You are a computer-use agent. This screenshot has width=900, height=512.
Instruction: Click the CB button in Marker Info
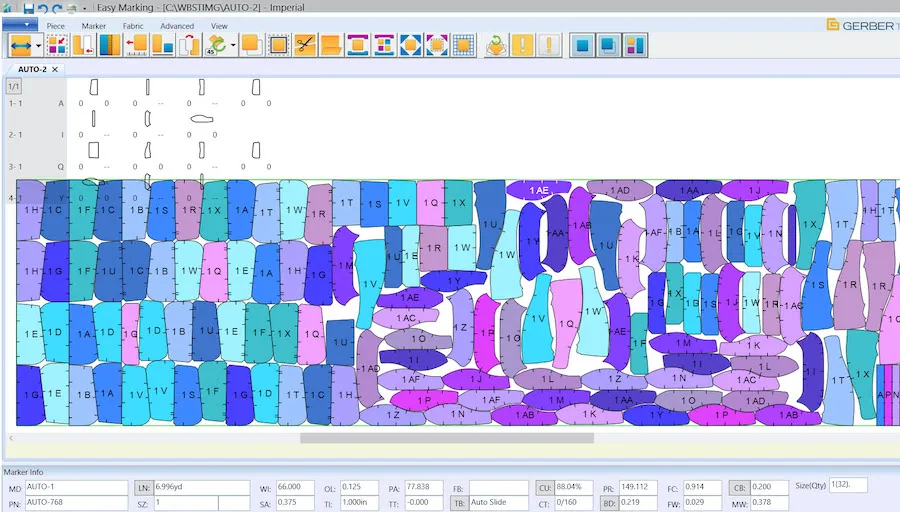coord(739,487)
